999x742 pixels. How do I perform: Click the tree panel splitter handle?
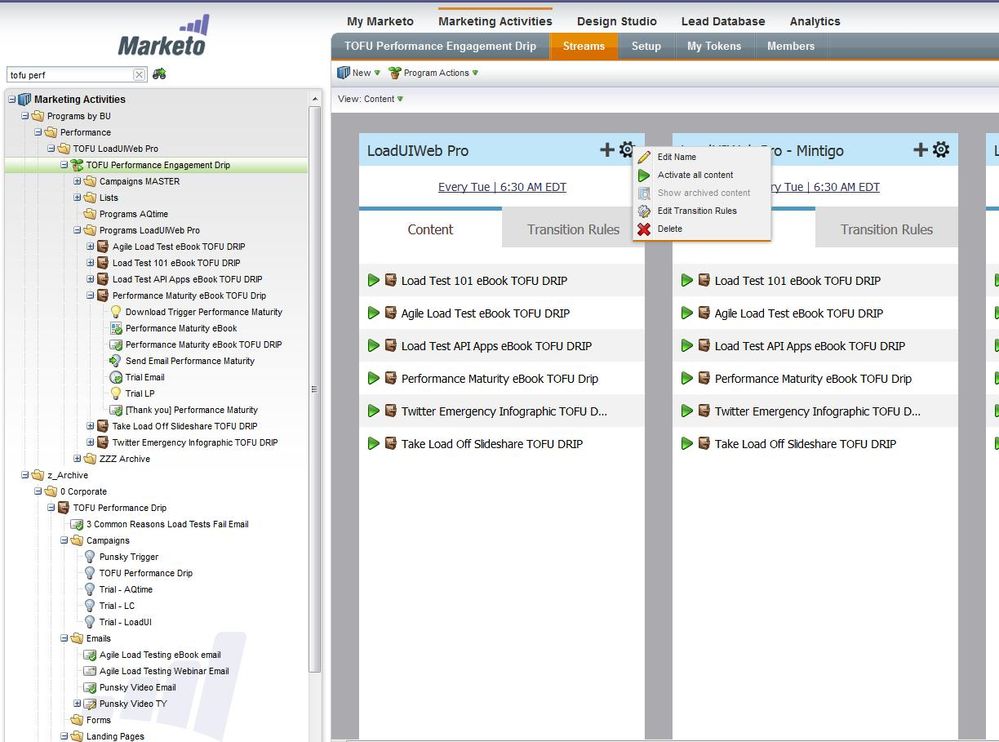[314, 389]
